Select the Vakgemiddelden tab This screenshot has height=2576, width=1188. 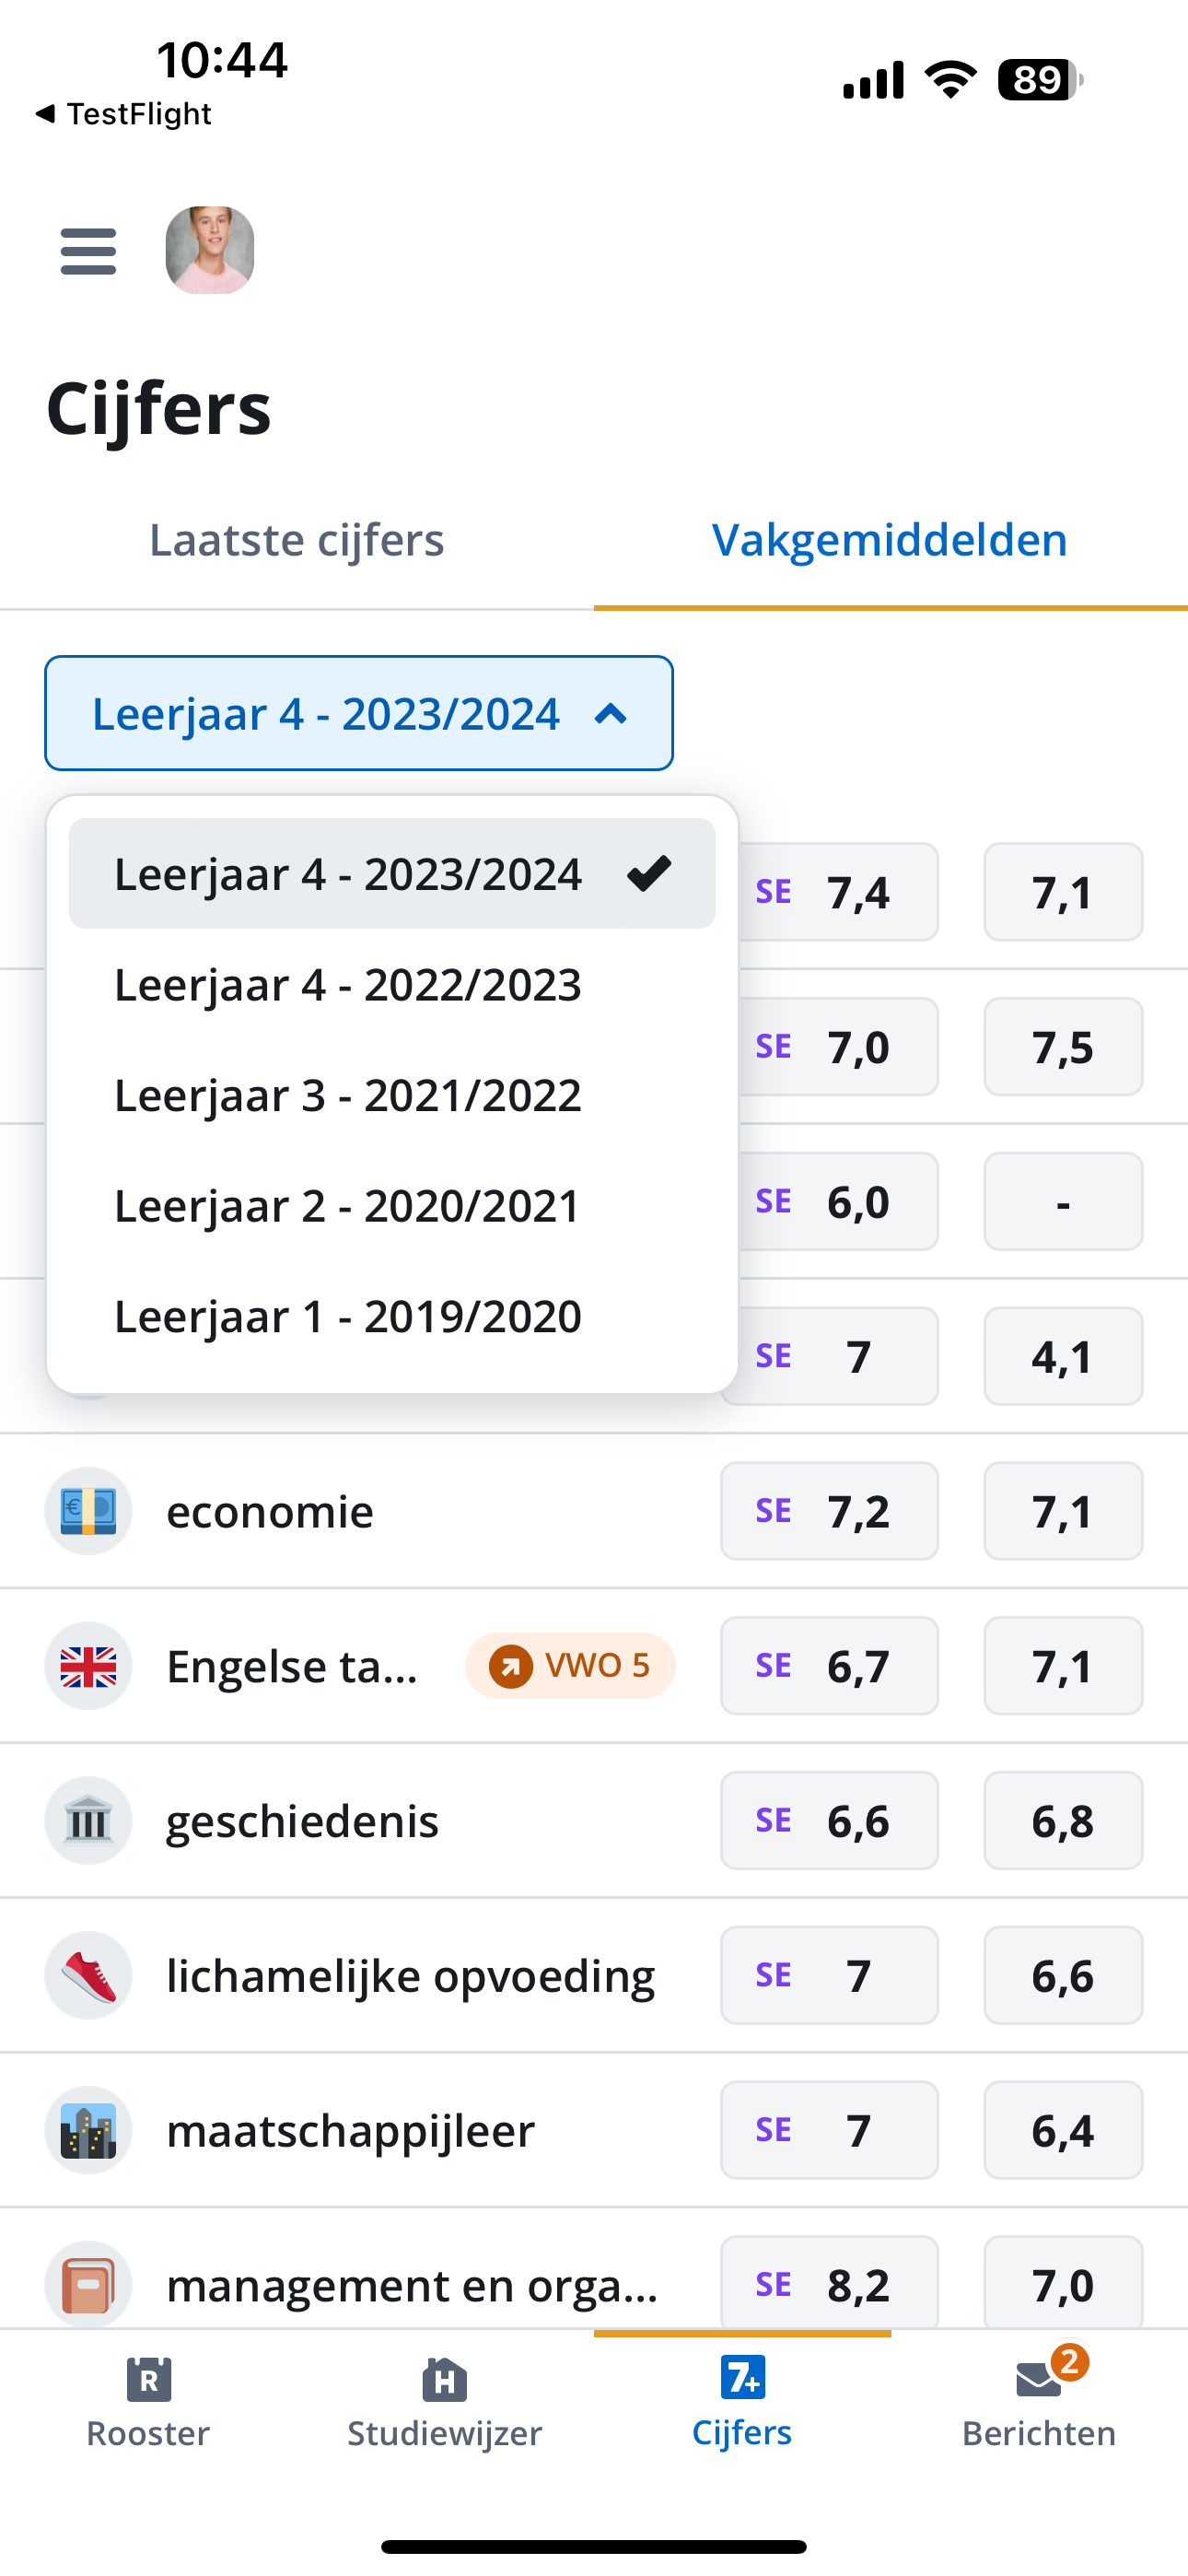889,540
